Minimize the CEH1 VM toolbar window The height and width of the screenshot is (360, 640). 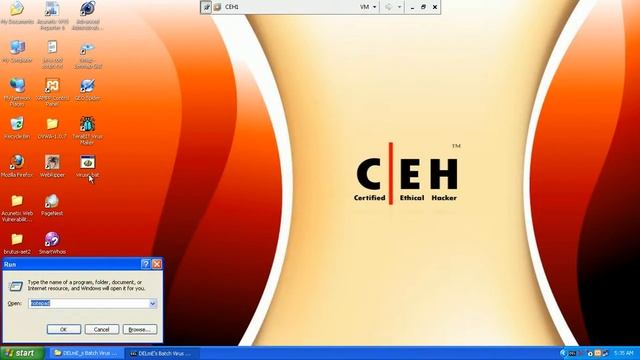pyautogui.click(x=412, y=7)
